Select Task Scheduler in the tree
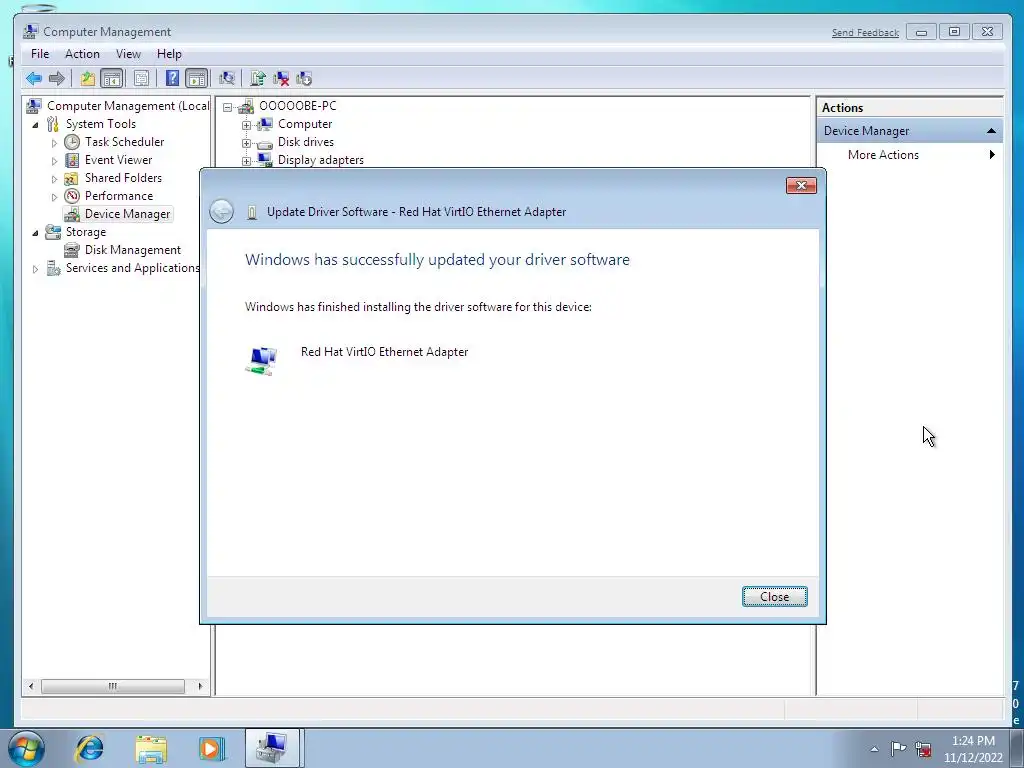Screen dimensions: 1024x768 (x=124, y=142)
